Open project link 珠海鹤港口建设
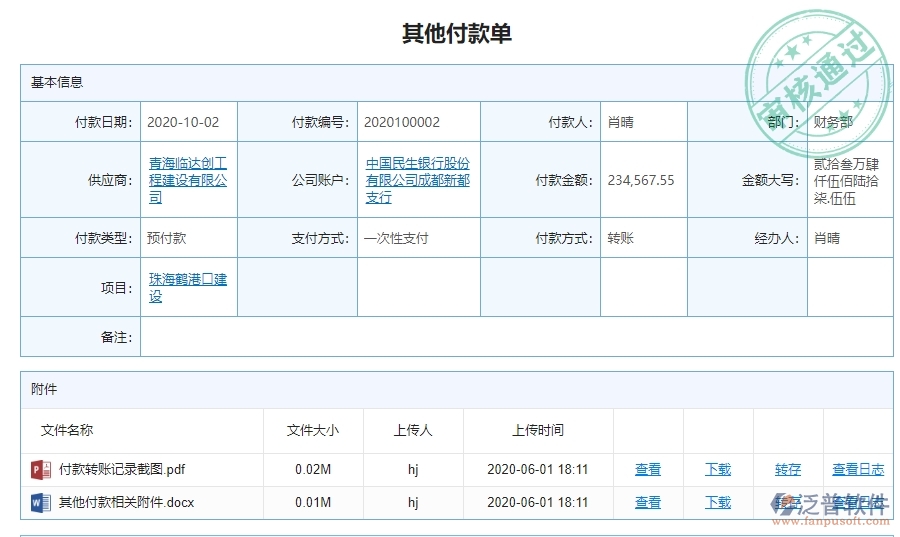 (x=188, y=288)
